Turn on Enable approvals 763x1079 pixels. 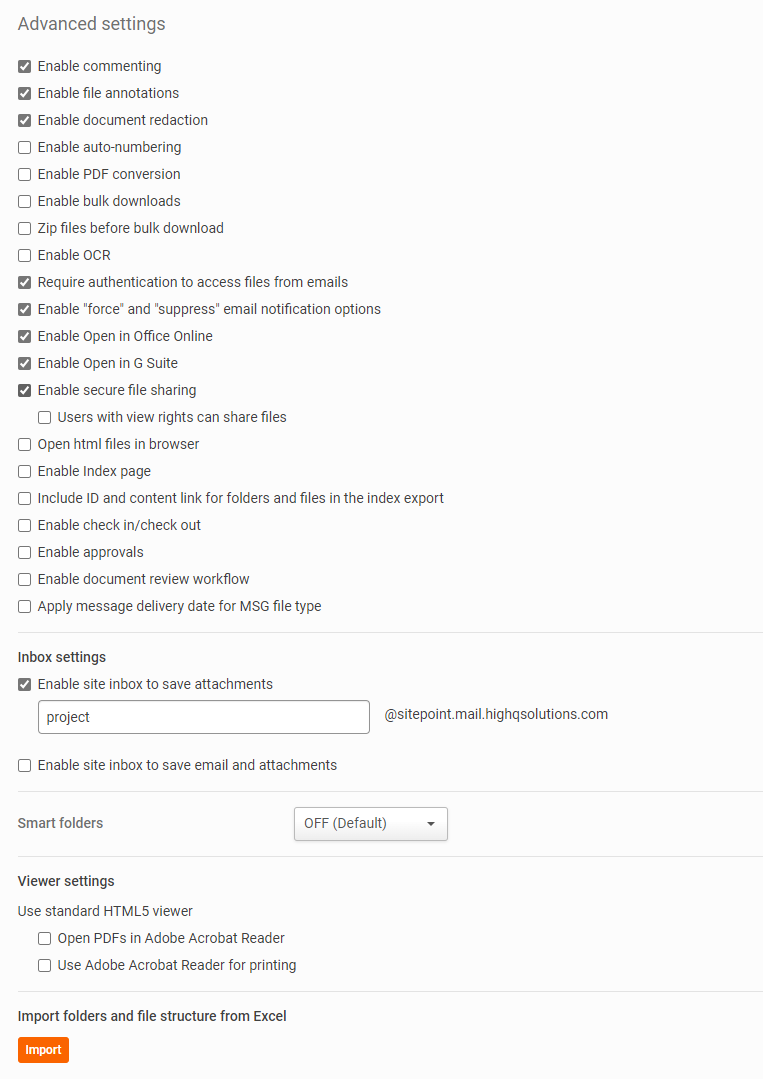[x=25, y=553]
